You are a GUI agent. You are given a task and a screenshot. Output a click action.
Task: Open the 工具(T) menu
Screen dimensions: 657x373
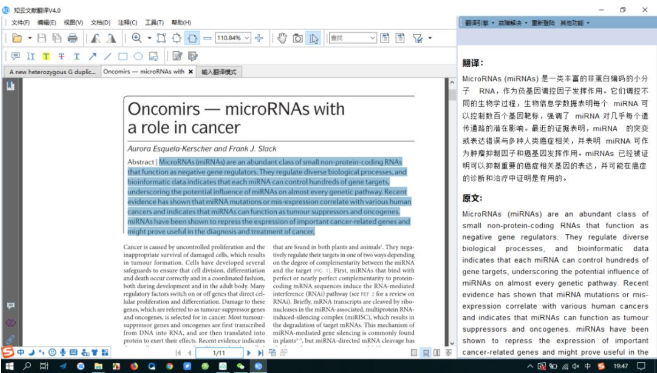tap(154, 23)
